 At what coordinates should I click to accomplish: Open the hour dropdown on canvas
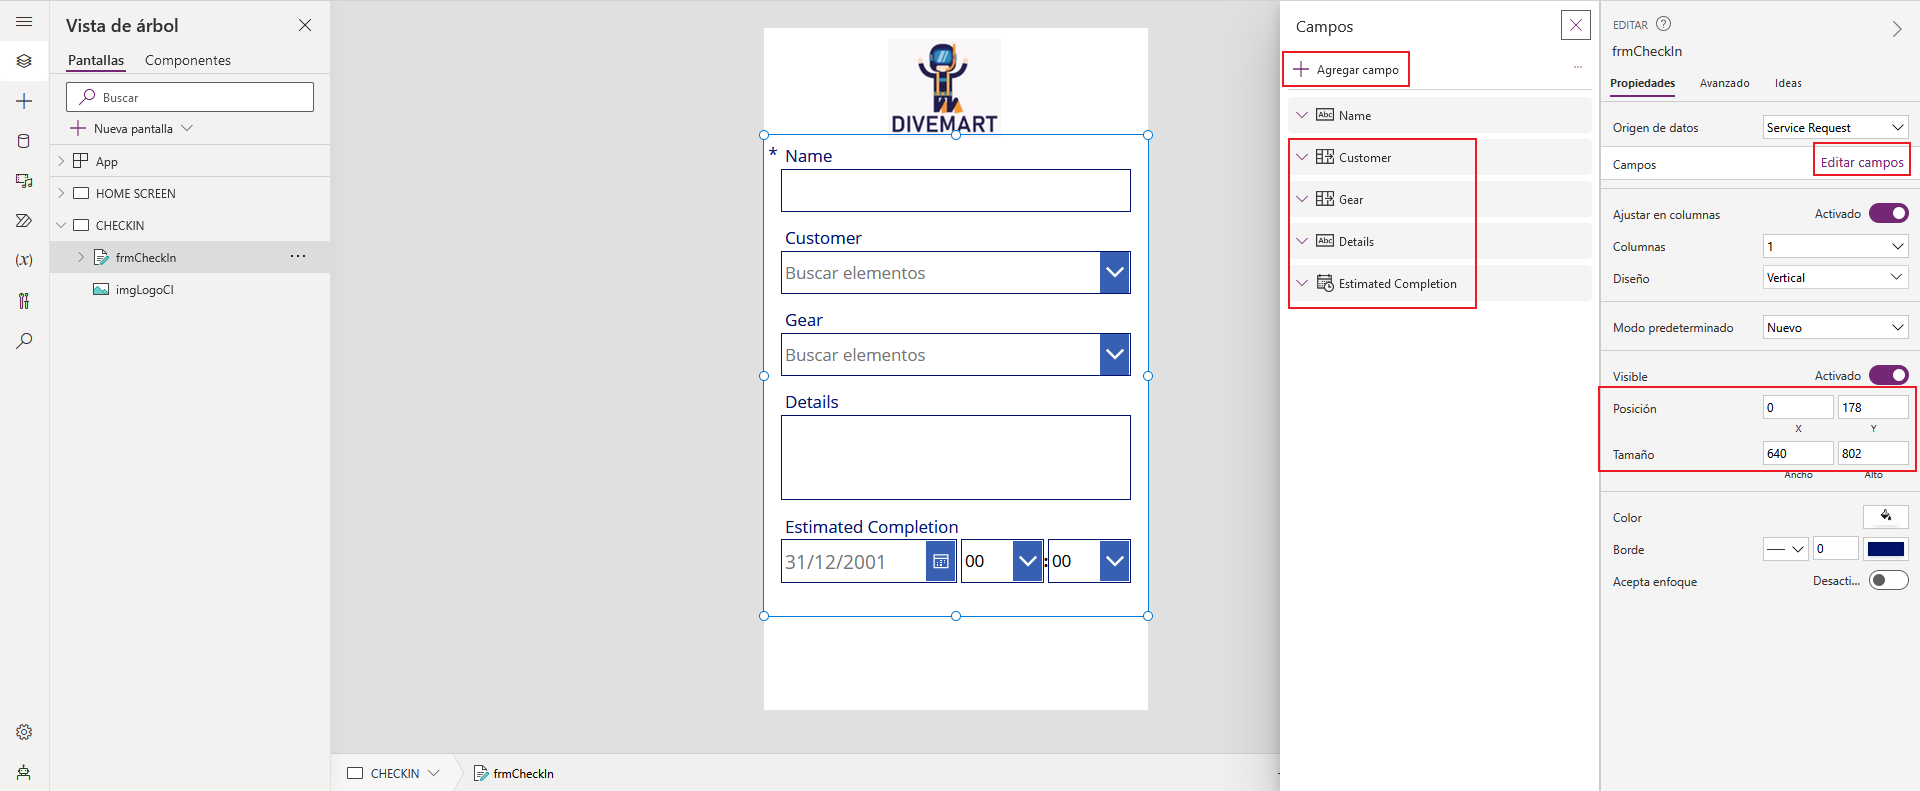click(1028, 561)
